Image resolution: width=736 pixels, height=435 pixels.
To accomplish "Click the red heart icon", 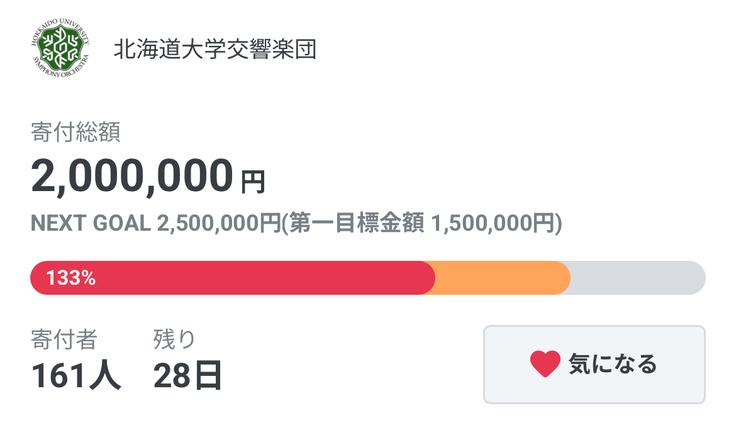I will pyautogui.click(x=545, y=365).
